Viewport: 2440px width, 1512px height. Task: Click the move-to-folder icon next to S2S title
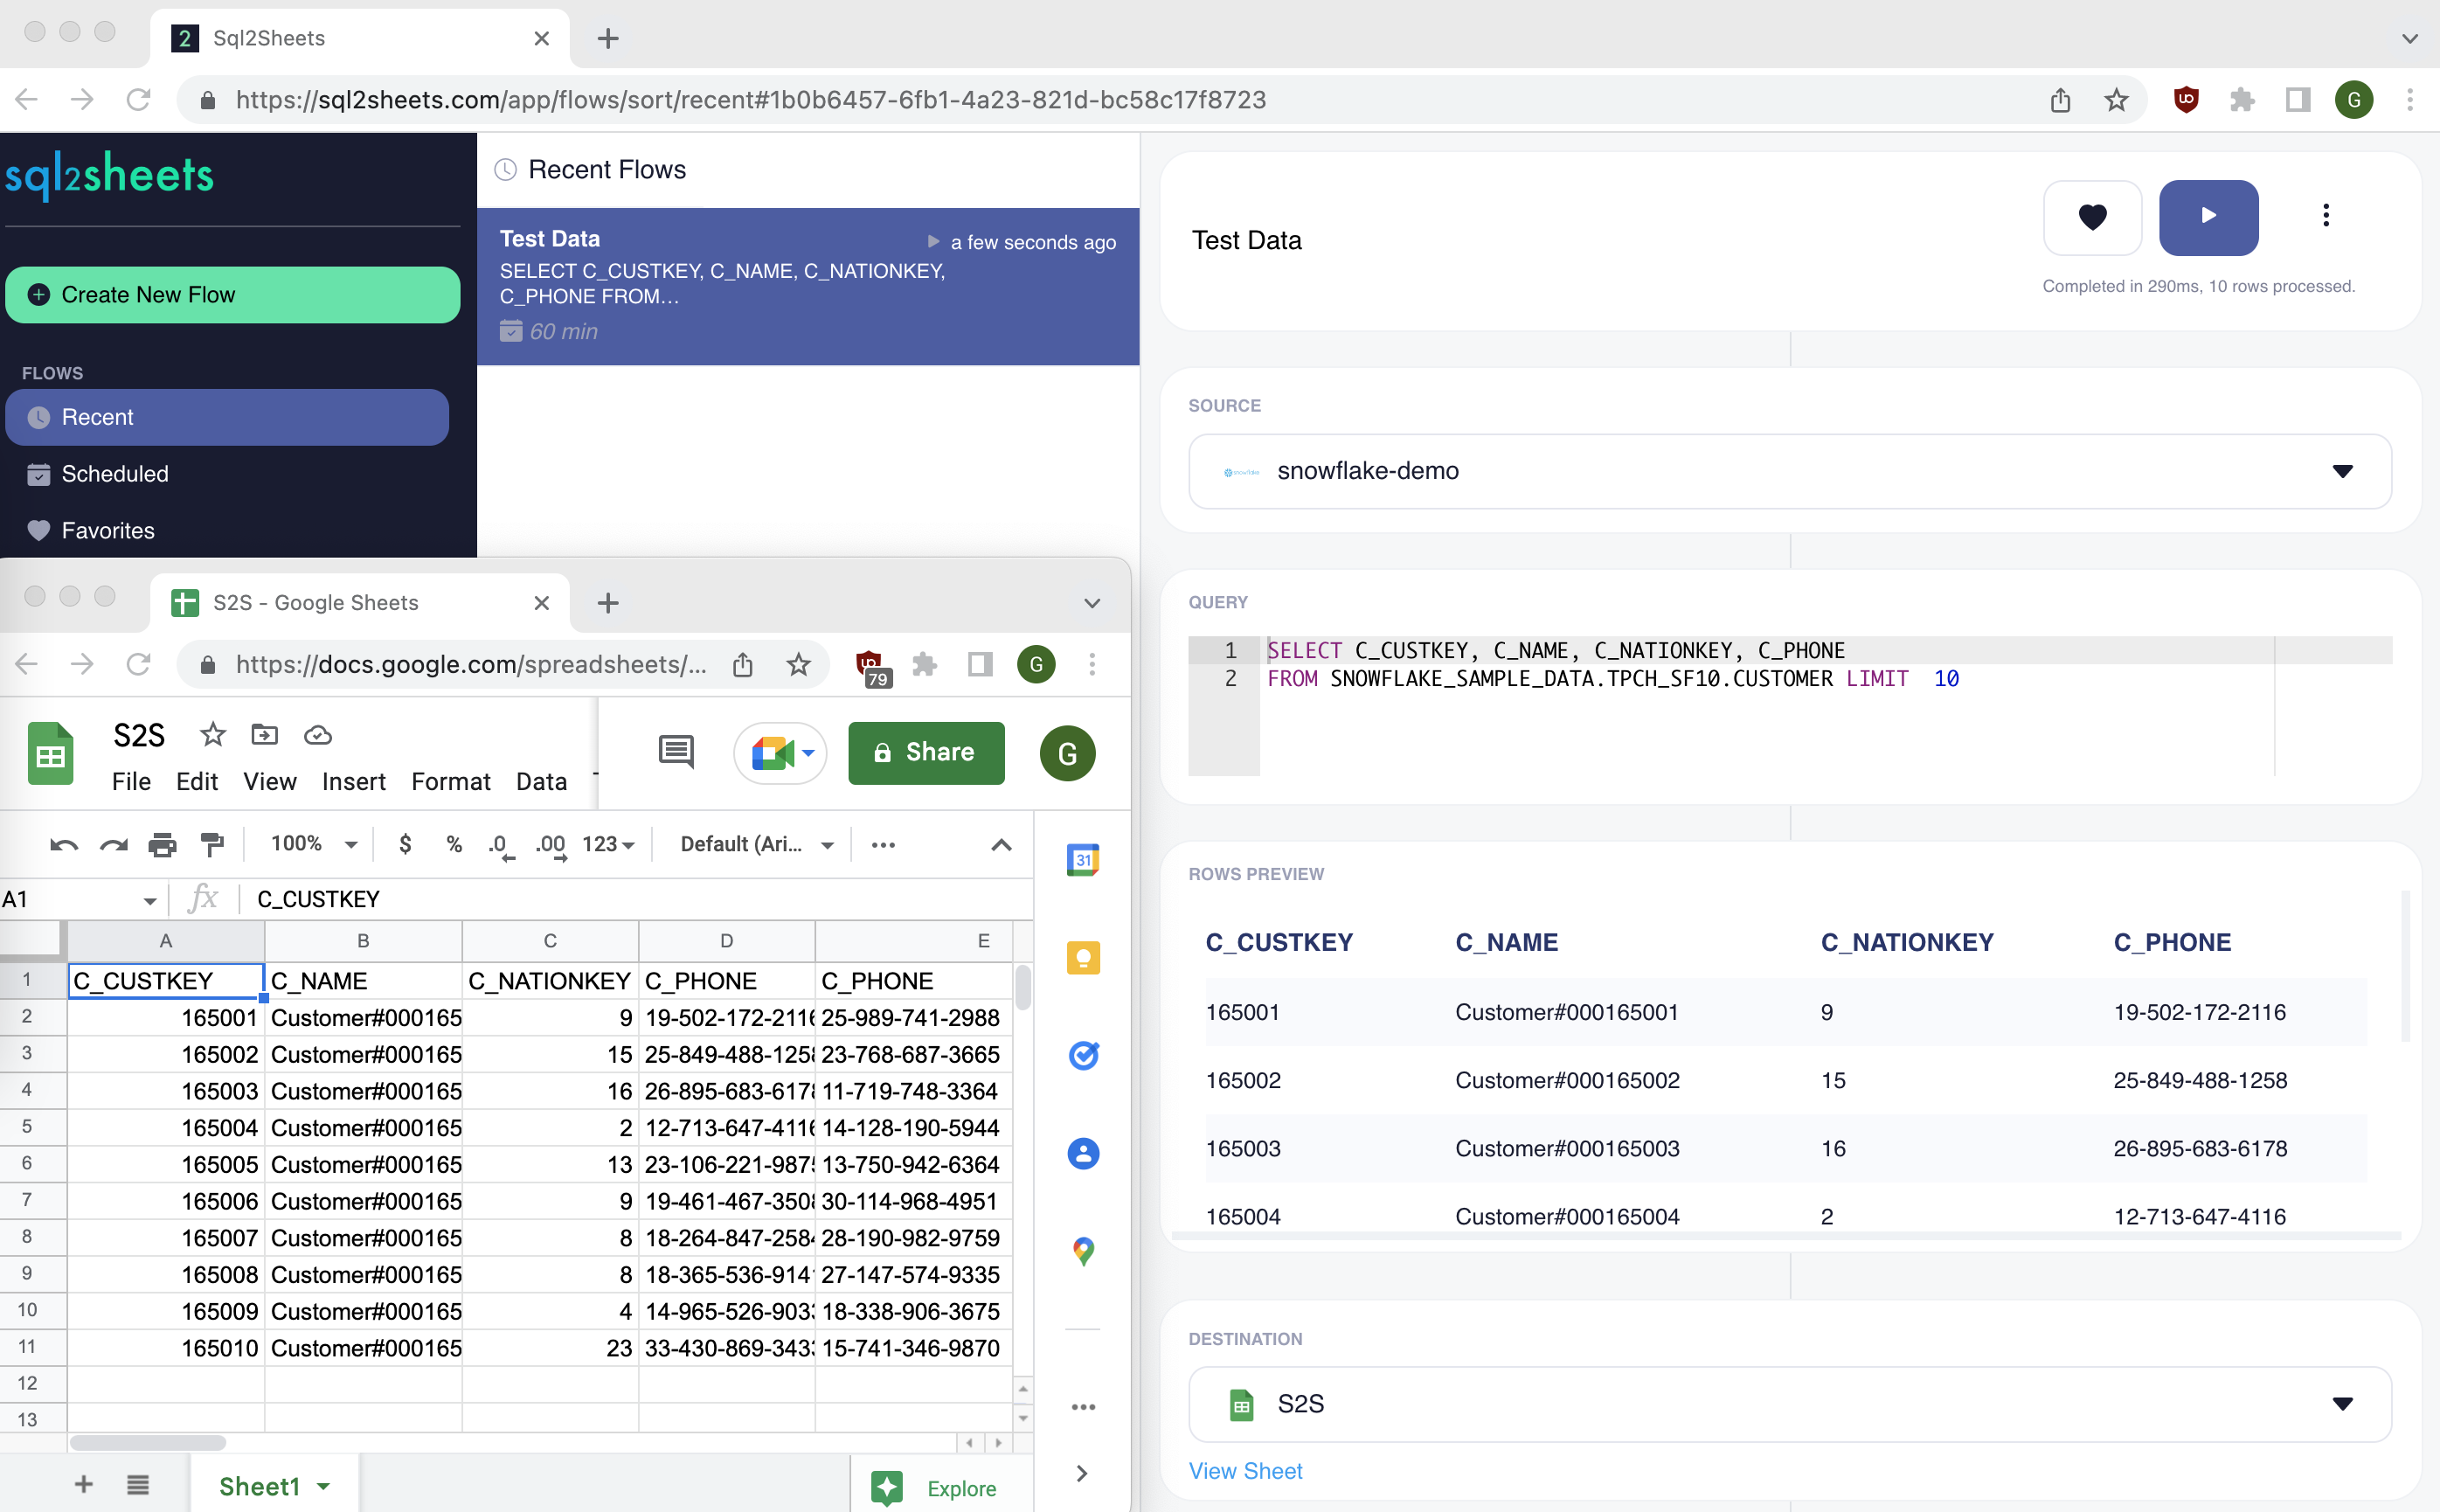tap(265, 735)
